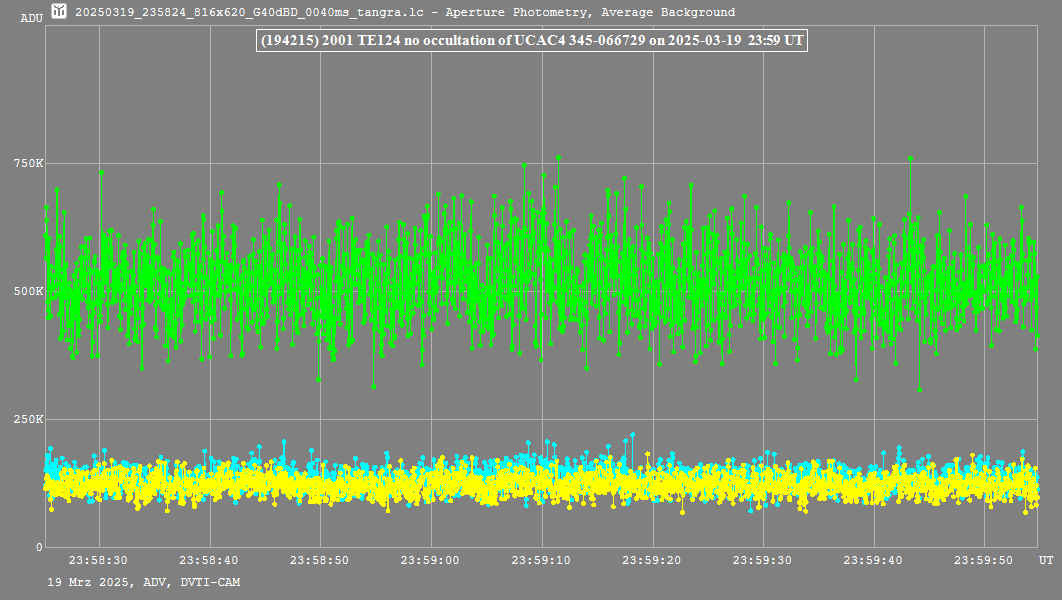
Task: Click the 23:59:10 time tick label
Action: 541,561
